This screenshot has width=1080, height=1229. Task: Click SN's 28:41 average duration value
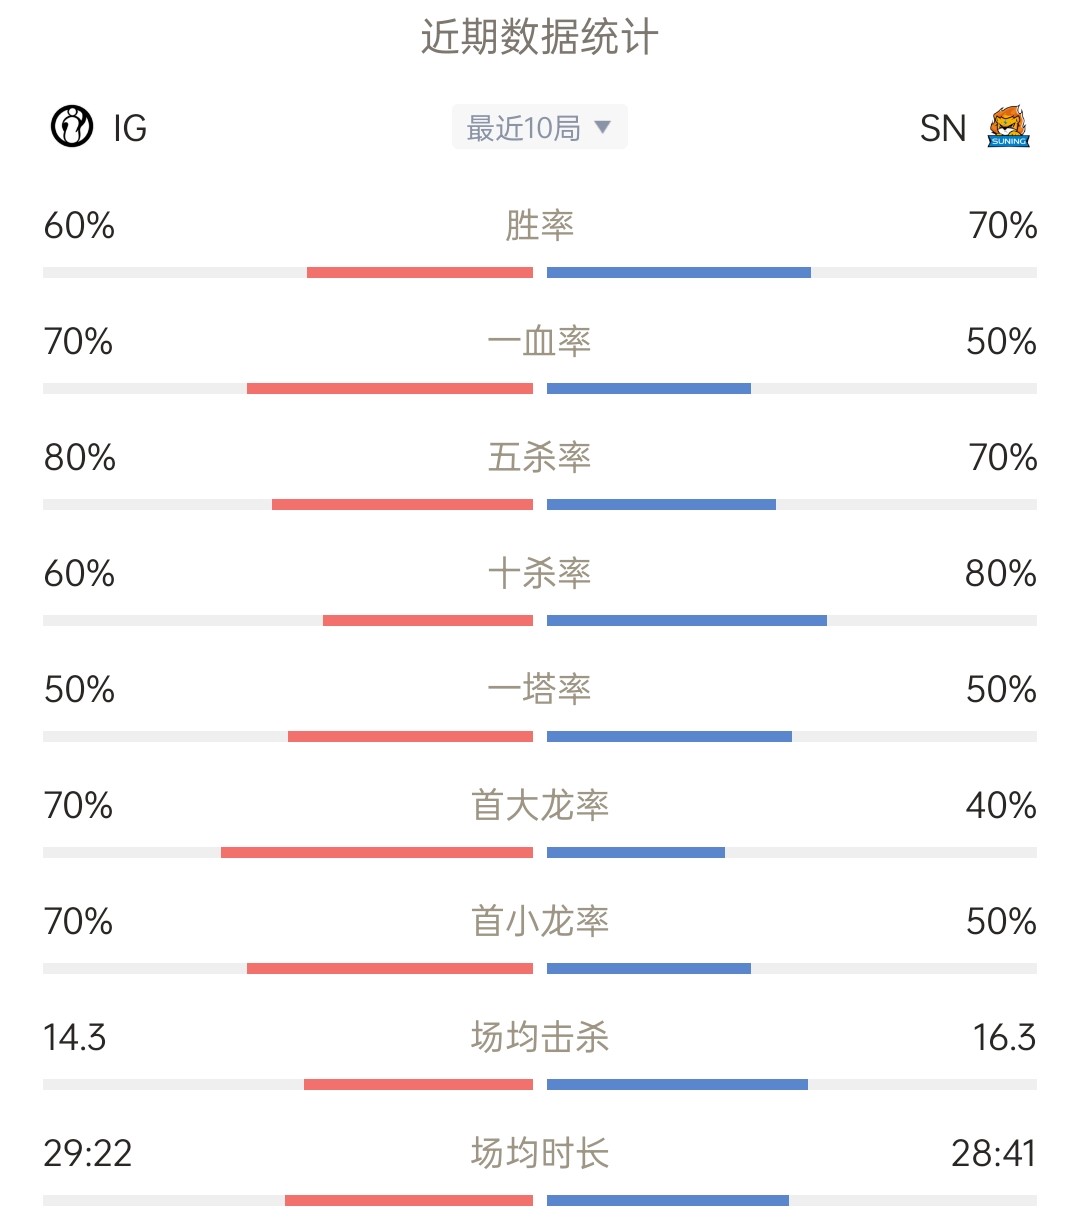pos(993,1154)
